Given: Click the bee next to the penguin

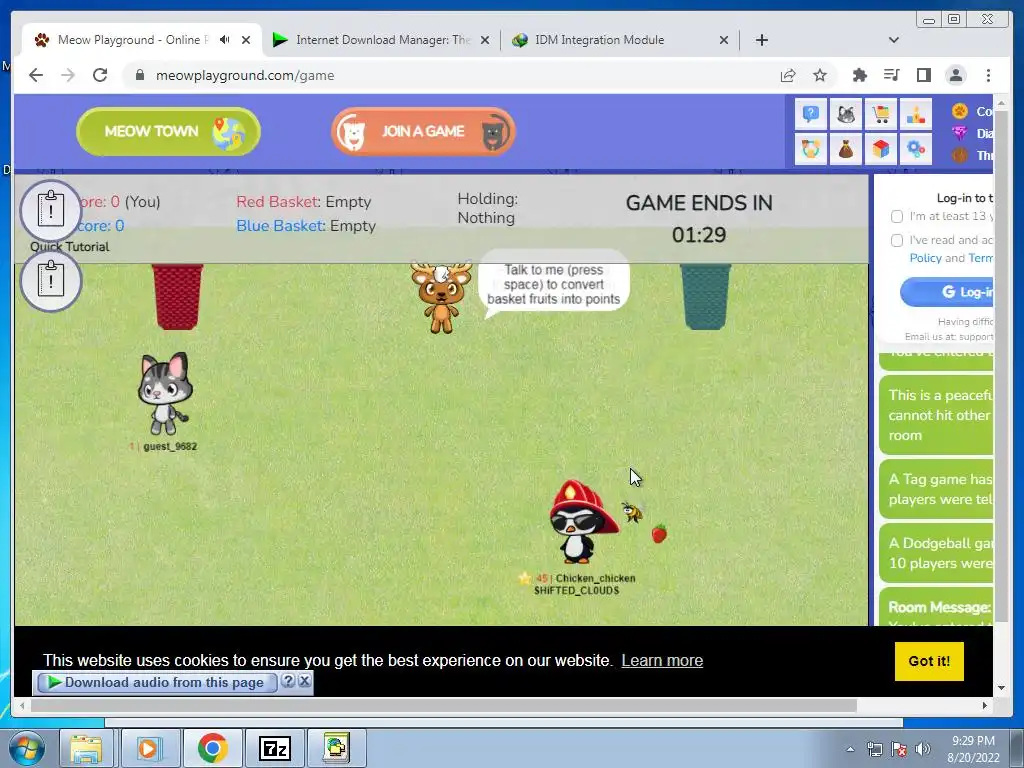Looking at the screenshot, I should (x=632, y=511).
